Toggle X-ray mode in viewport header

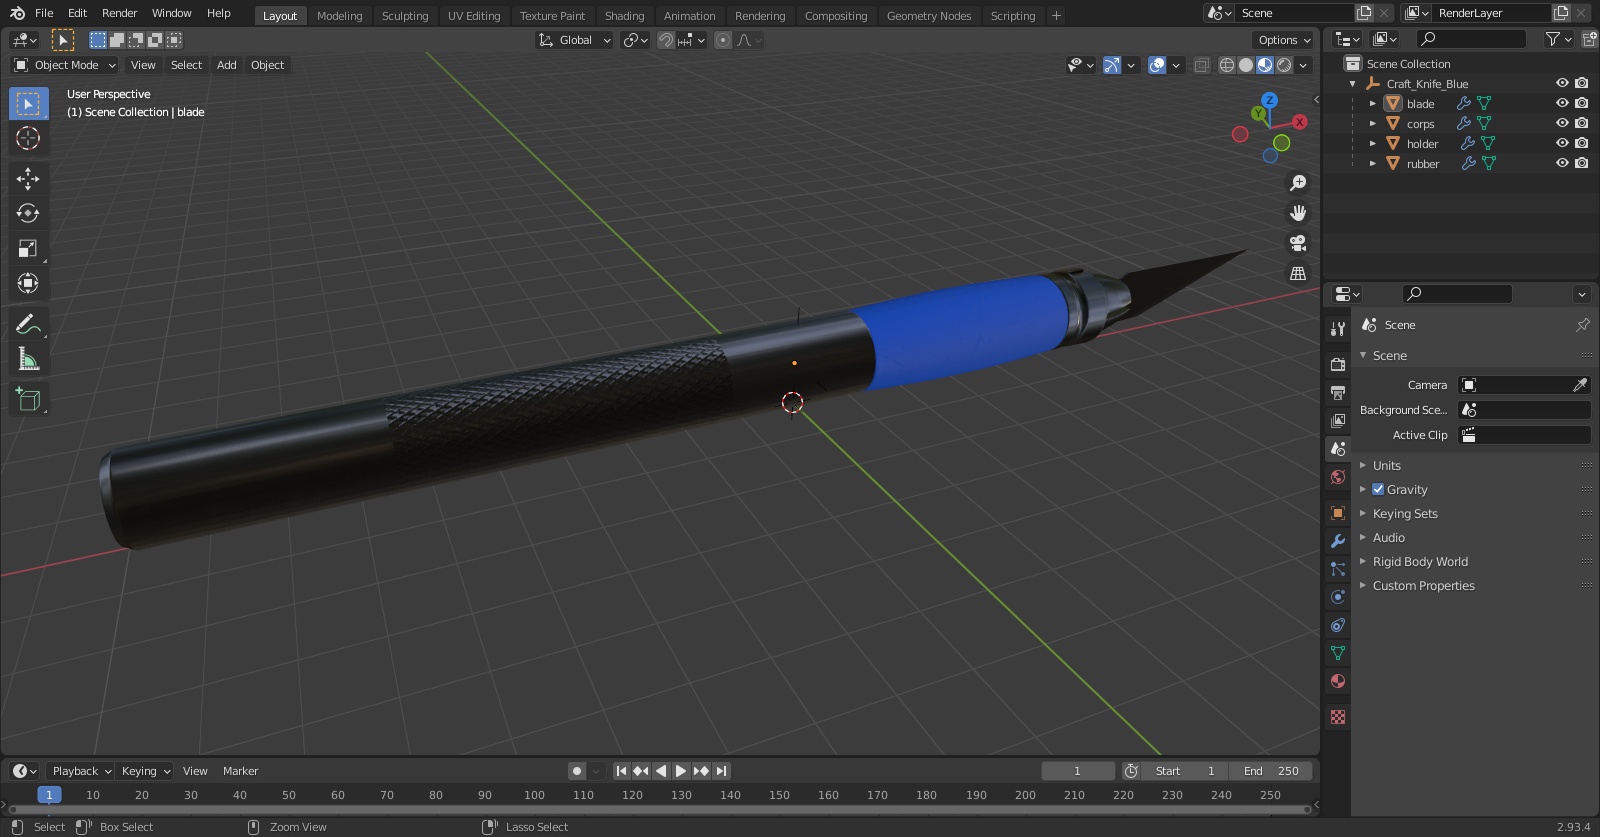coord(1202,65)
